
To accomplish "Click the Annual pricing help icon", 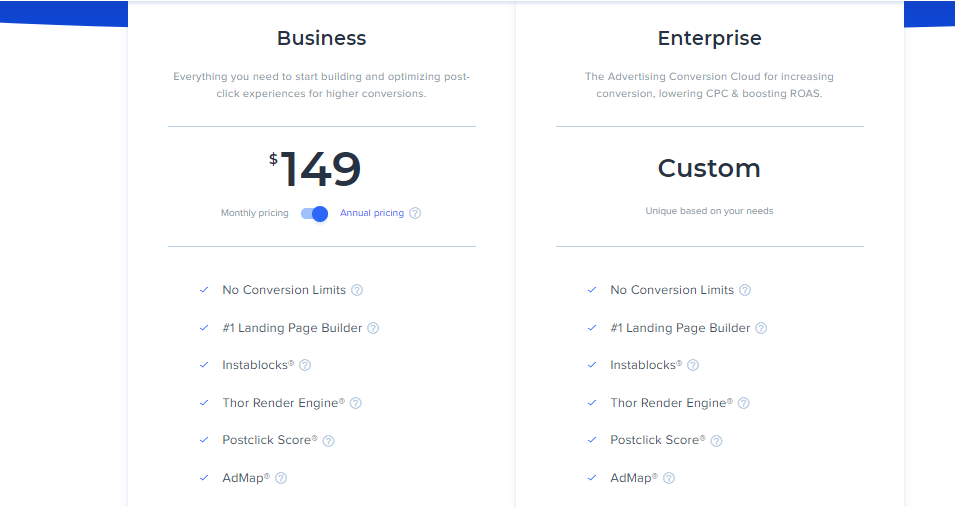I will 415,213.
